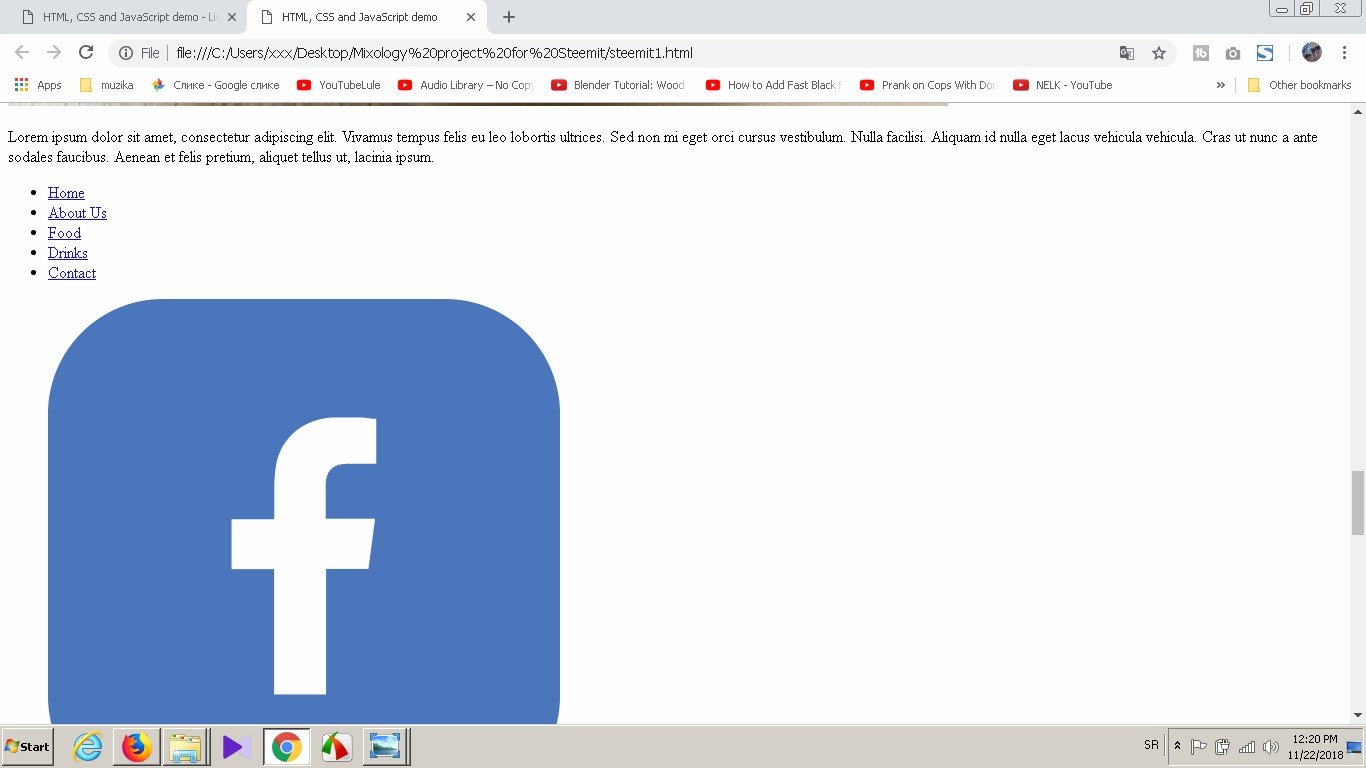This screenshot has height=768, width=1366.
Task: Click the Show desktop tray icon
Action: click(x=1355, y=747)
